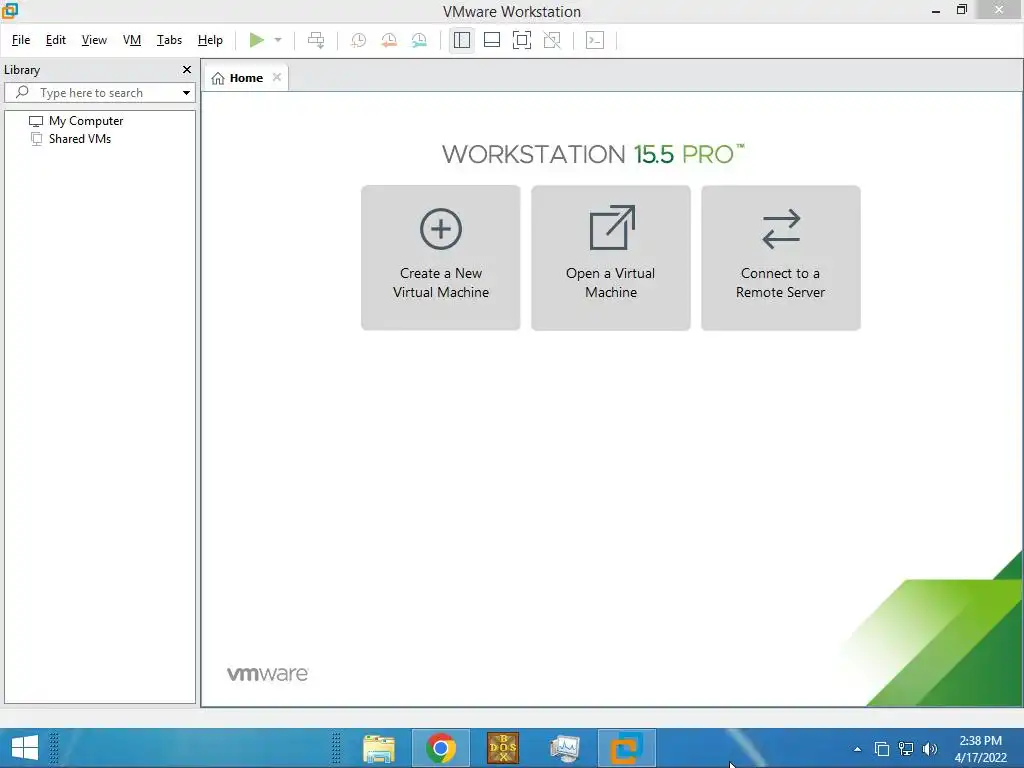Image resolution: width=1024 pixels, height=768 pixels.
Task: Open the Edit menu
Action: 56,40
